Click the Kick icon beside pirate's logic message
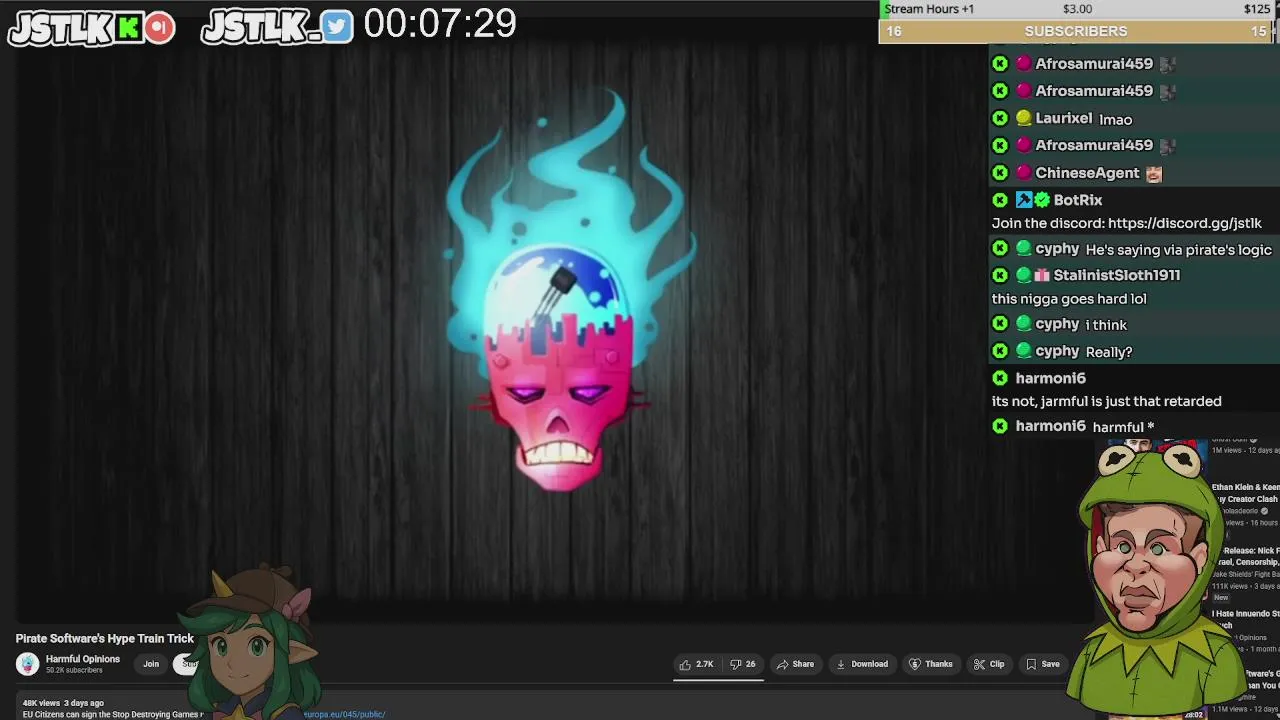 point(1000,248)
